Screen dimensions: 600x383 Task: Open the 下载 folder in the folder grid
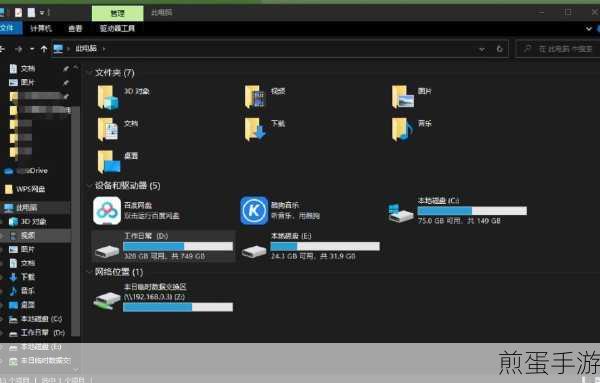255,129
